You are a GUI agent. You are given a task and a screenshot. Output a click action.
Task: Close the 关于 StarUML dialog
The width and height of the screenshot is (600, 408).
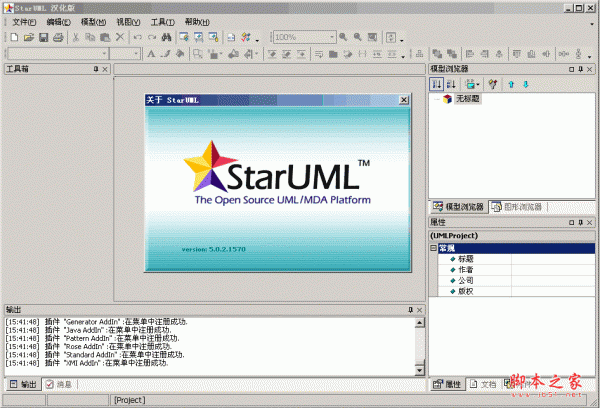pos(404,100)
